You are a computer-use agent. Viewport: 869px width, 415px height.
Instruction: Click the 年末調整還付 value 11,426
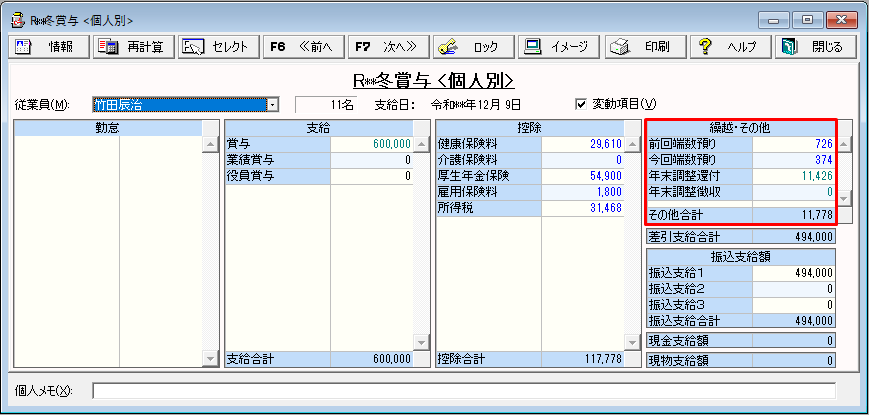793,176
